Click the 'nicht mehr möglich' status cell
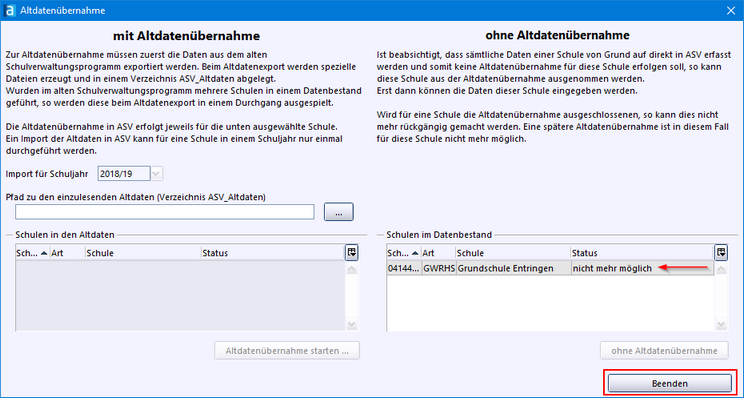Screen dimensions: 744x398 click(x=642, y=268)
